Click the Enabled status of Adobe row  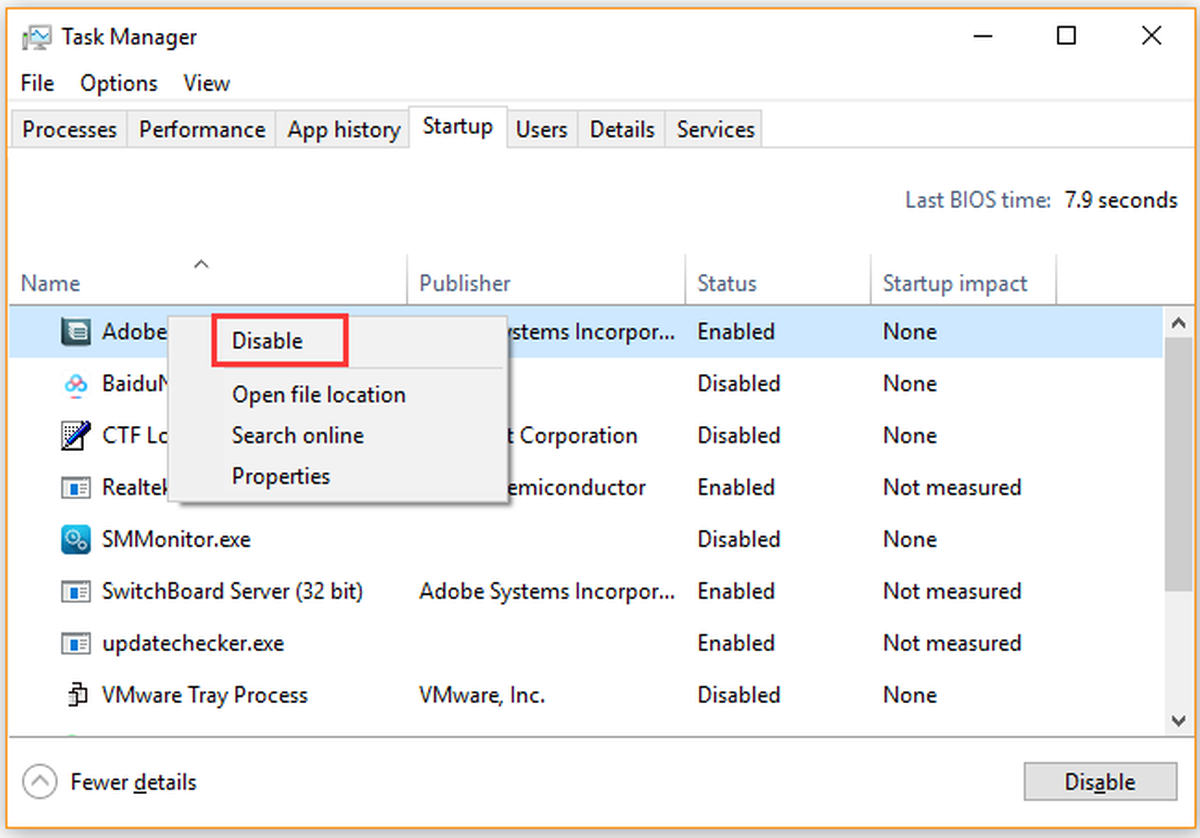click(x=736, y=332)
